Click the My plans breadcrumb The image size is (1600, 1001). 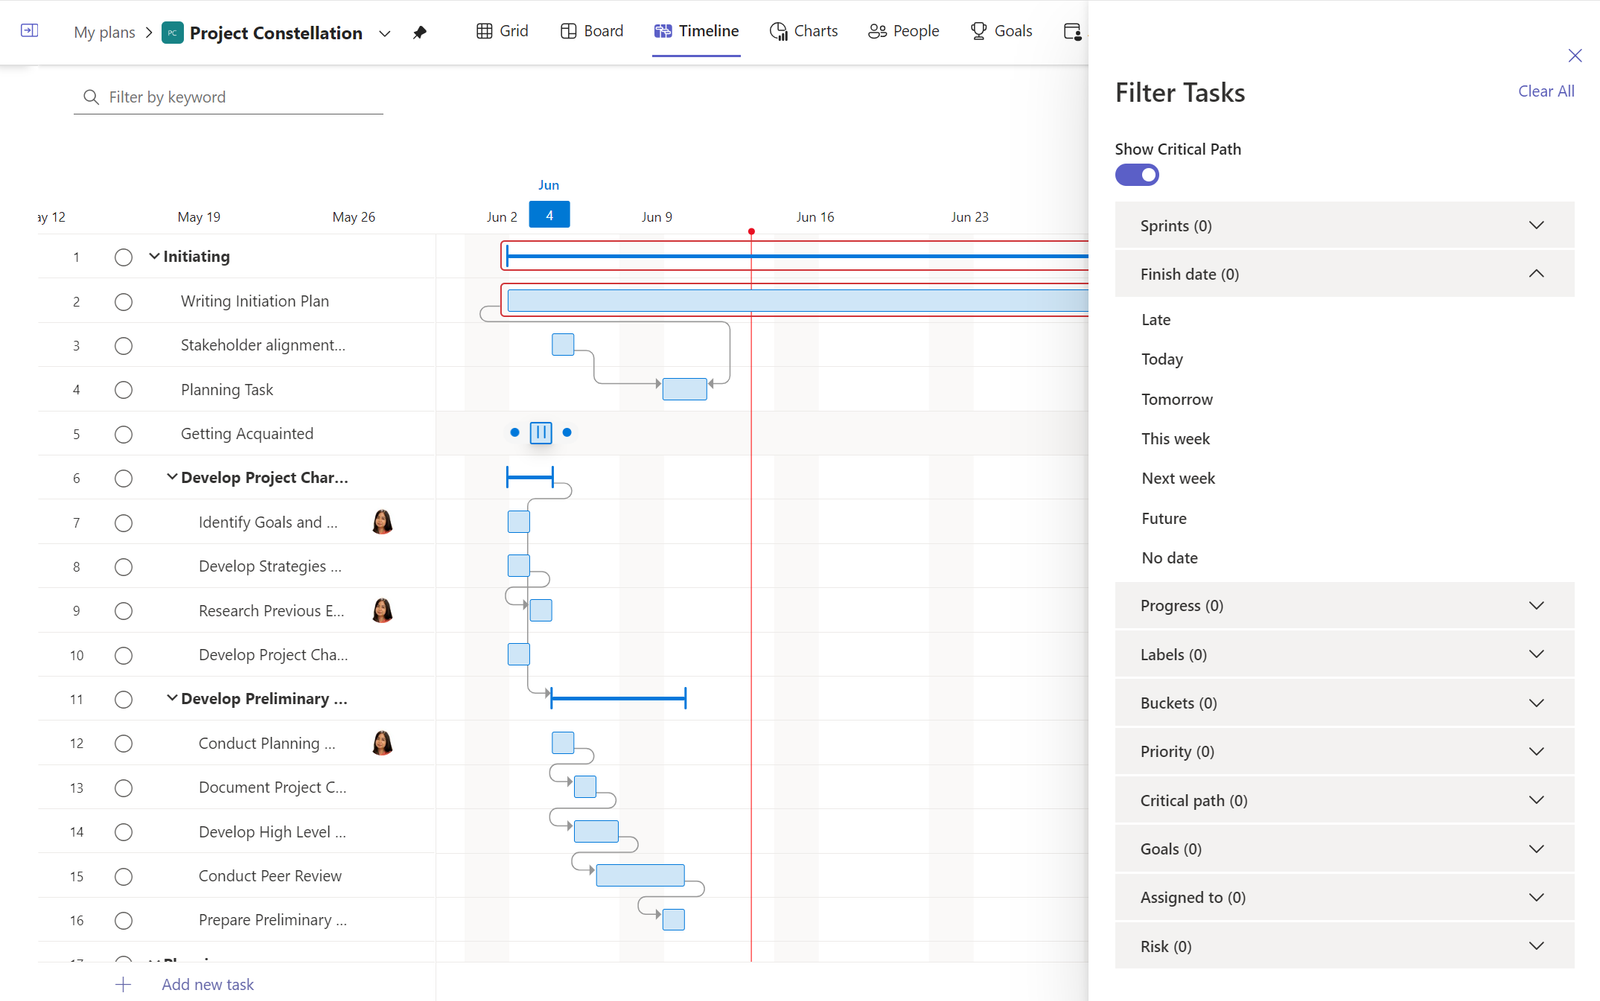[x=104, y=32]
